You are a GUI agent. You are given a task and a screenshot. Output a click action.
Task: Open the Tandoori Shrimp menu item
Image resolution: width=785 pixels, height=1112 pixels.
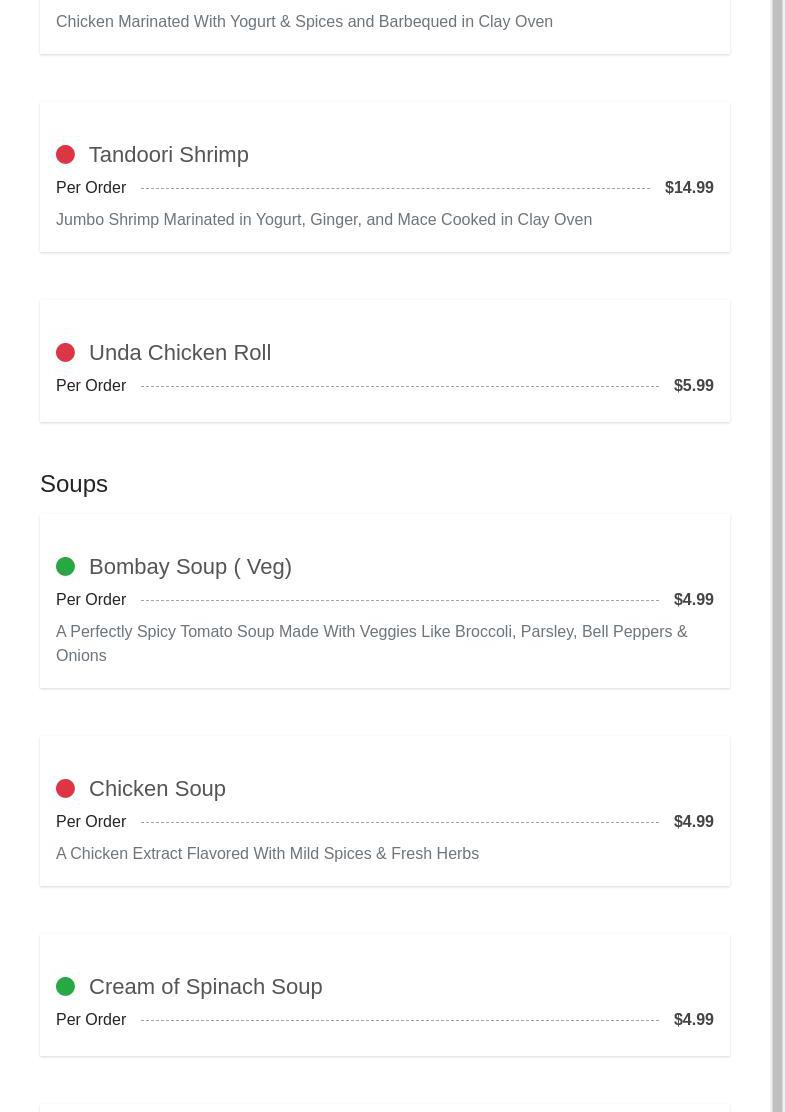(x=168, y=155)
